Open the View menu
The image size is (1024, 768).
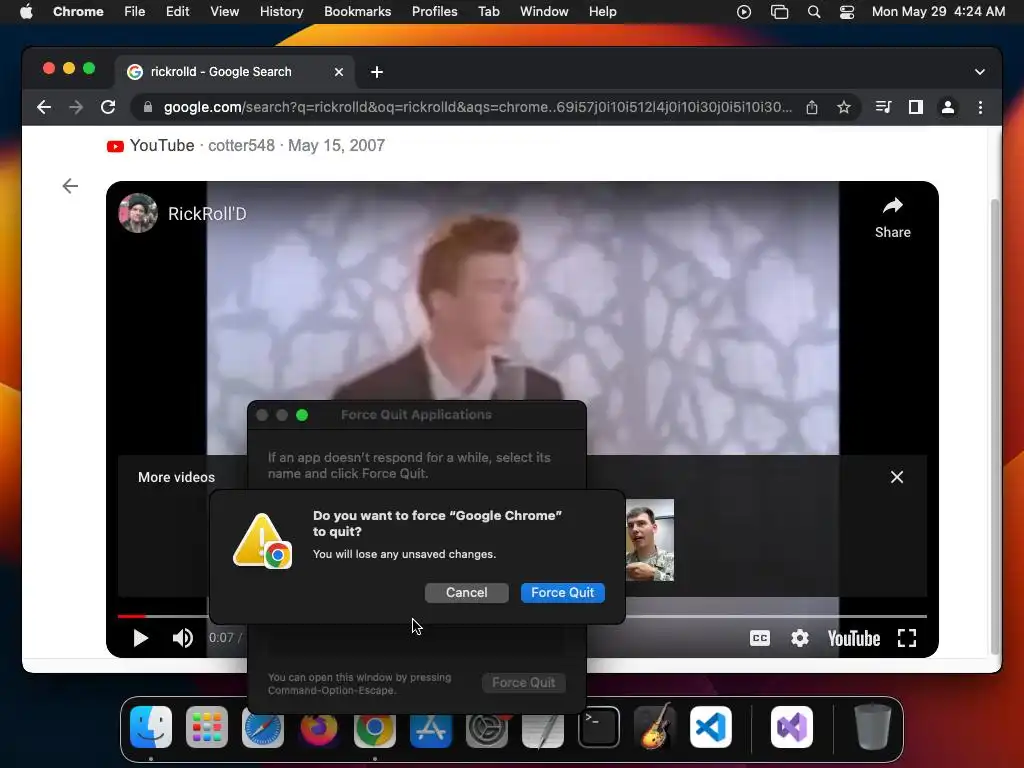224,12
